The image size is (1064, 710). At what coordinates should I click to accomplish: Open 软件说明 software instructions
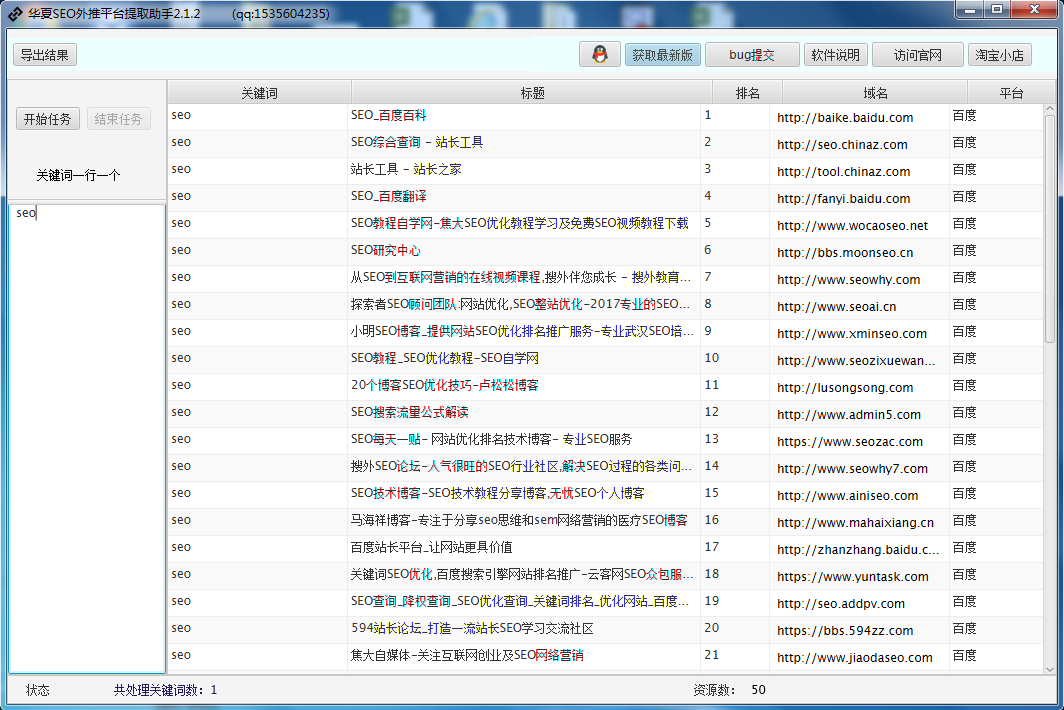point(835,55)
